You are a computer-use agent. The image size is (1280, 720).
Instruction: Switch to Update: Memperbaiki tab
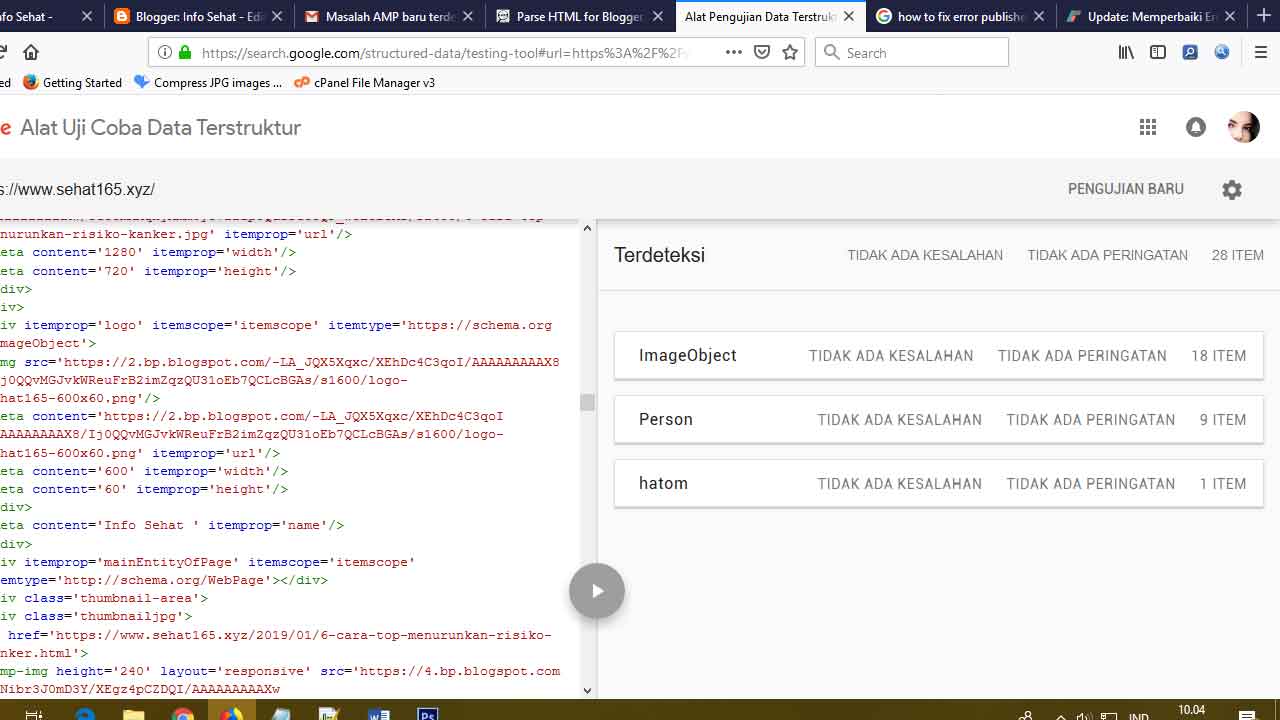tap(1152, 16)
